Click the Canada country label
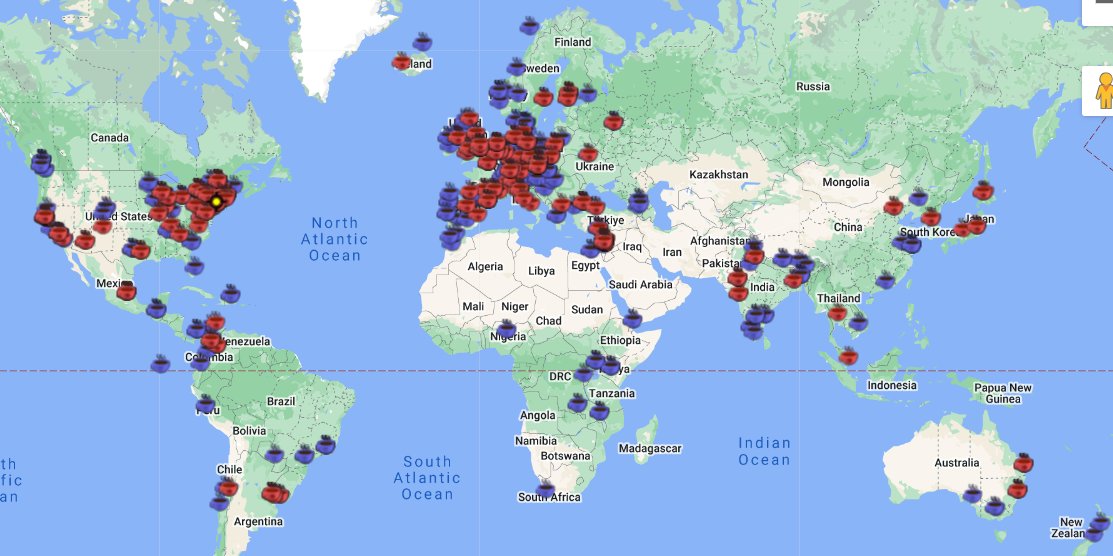 coord(109,137)
